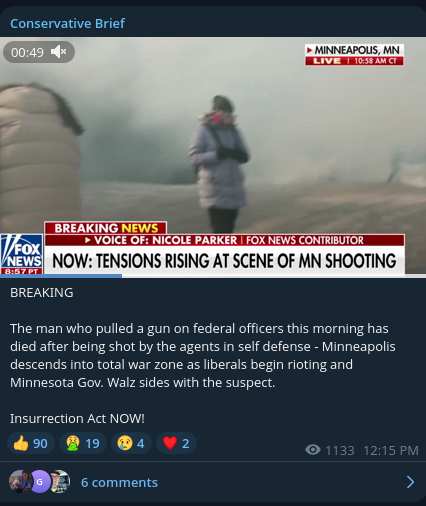The image size is (426, 506).
Task: Open the comments chevron arrow
Action: pyautogui.click(x=411, y=482)
